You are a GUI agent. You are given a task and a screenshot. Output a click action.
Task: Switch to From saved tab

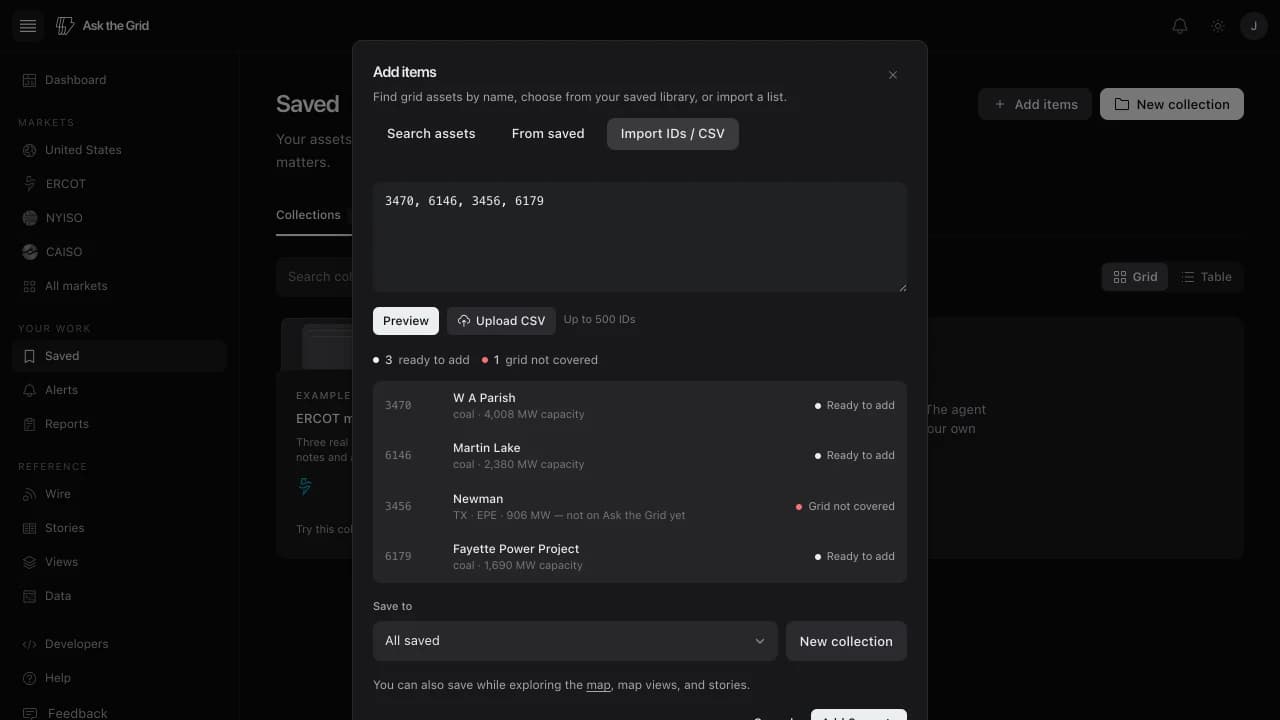pos(548,134)
